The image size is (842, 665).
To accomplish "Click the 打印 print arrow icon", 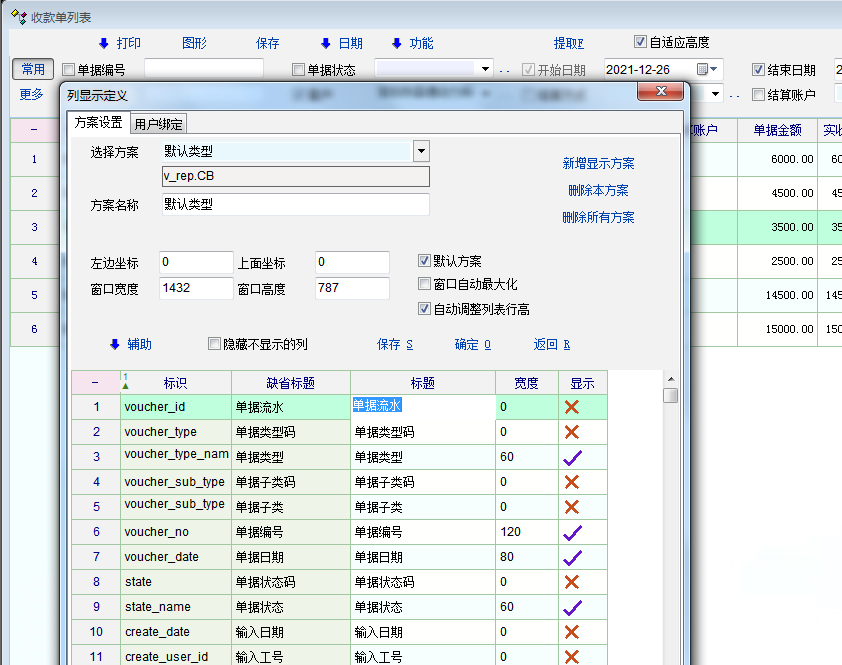I will coord(103,43).
